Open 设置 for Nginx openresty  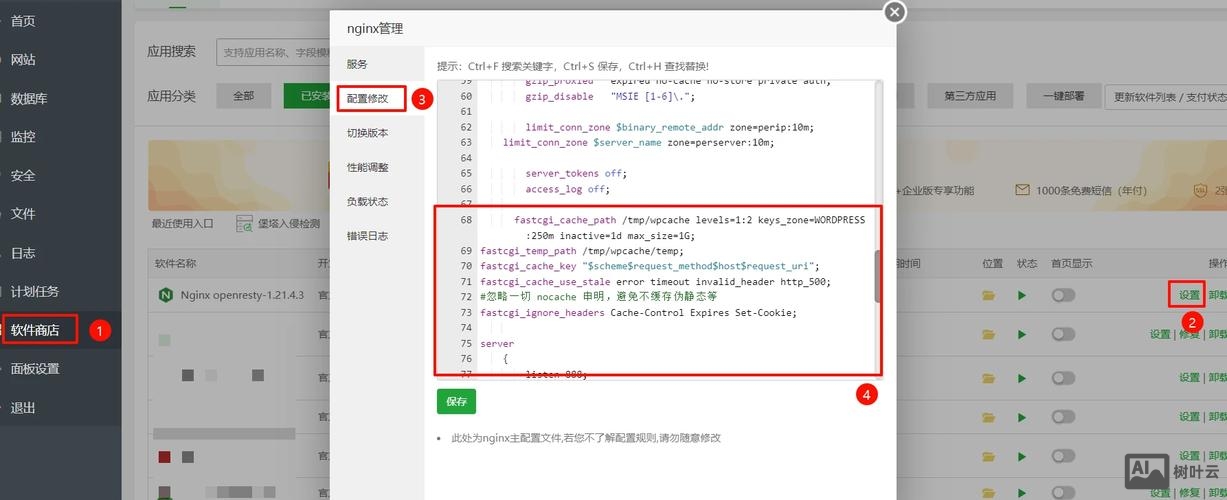[x=1188, y=295]
